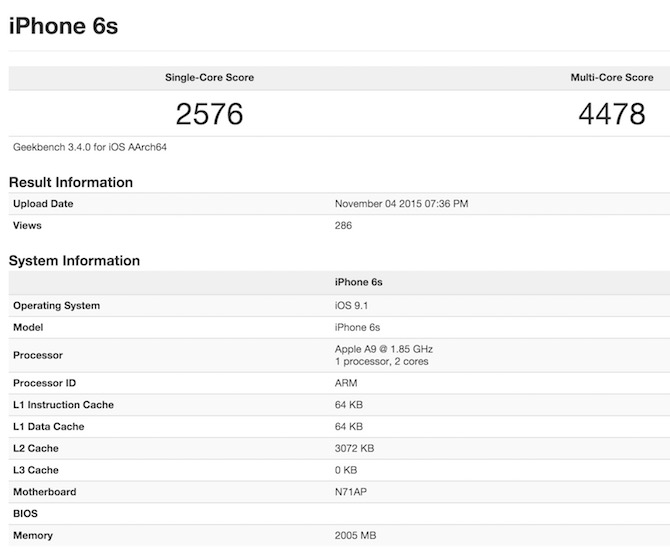The image size is (670, 552).
Task: Select the single-core score value 2576
Action: [209, 114]
